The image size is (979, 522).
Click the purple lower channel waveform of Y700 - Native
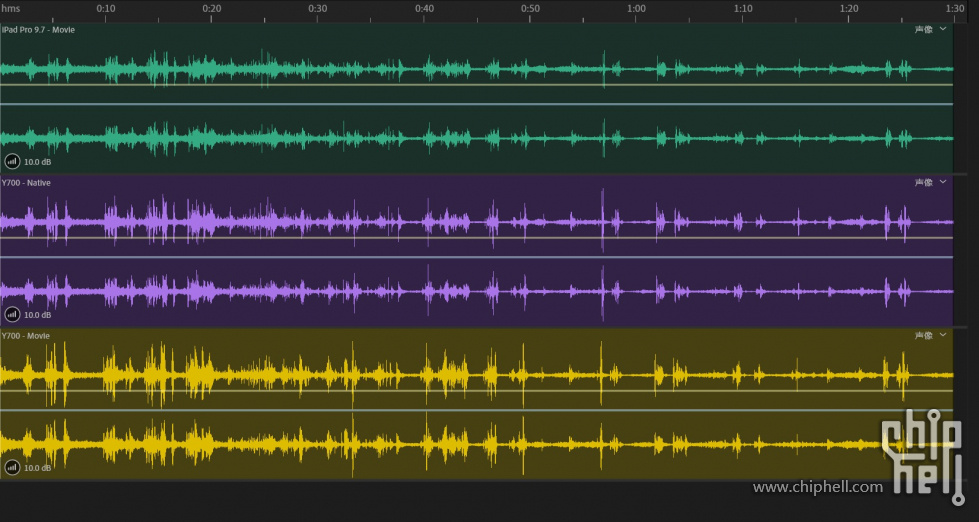(476, 291)
